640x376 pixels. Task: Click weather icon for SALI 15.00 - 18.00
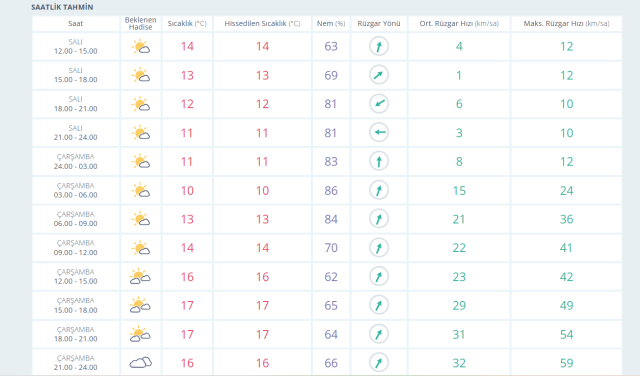click(x=141, y=75)
